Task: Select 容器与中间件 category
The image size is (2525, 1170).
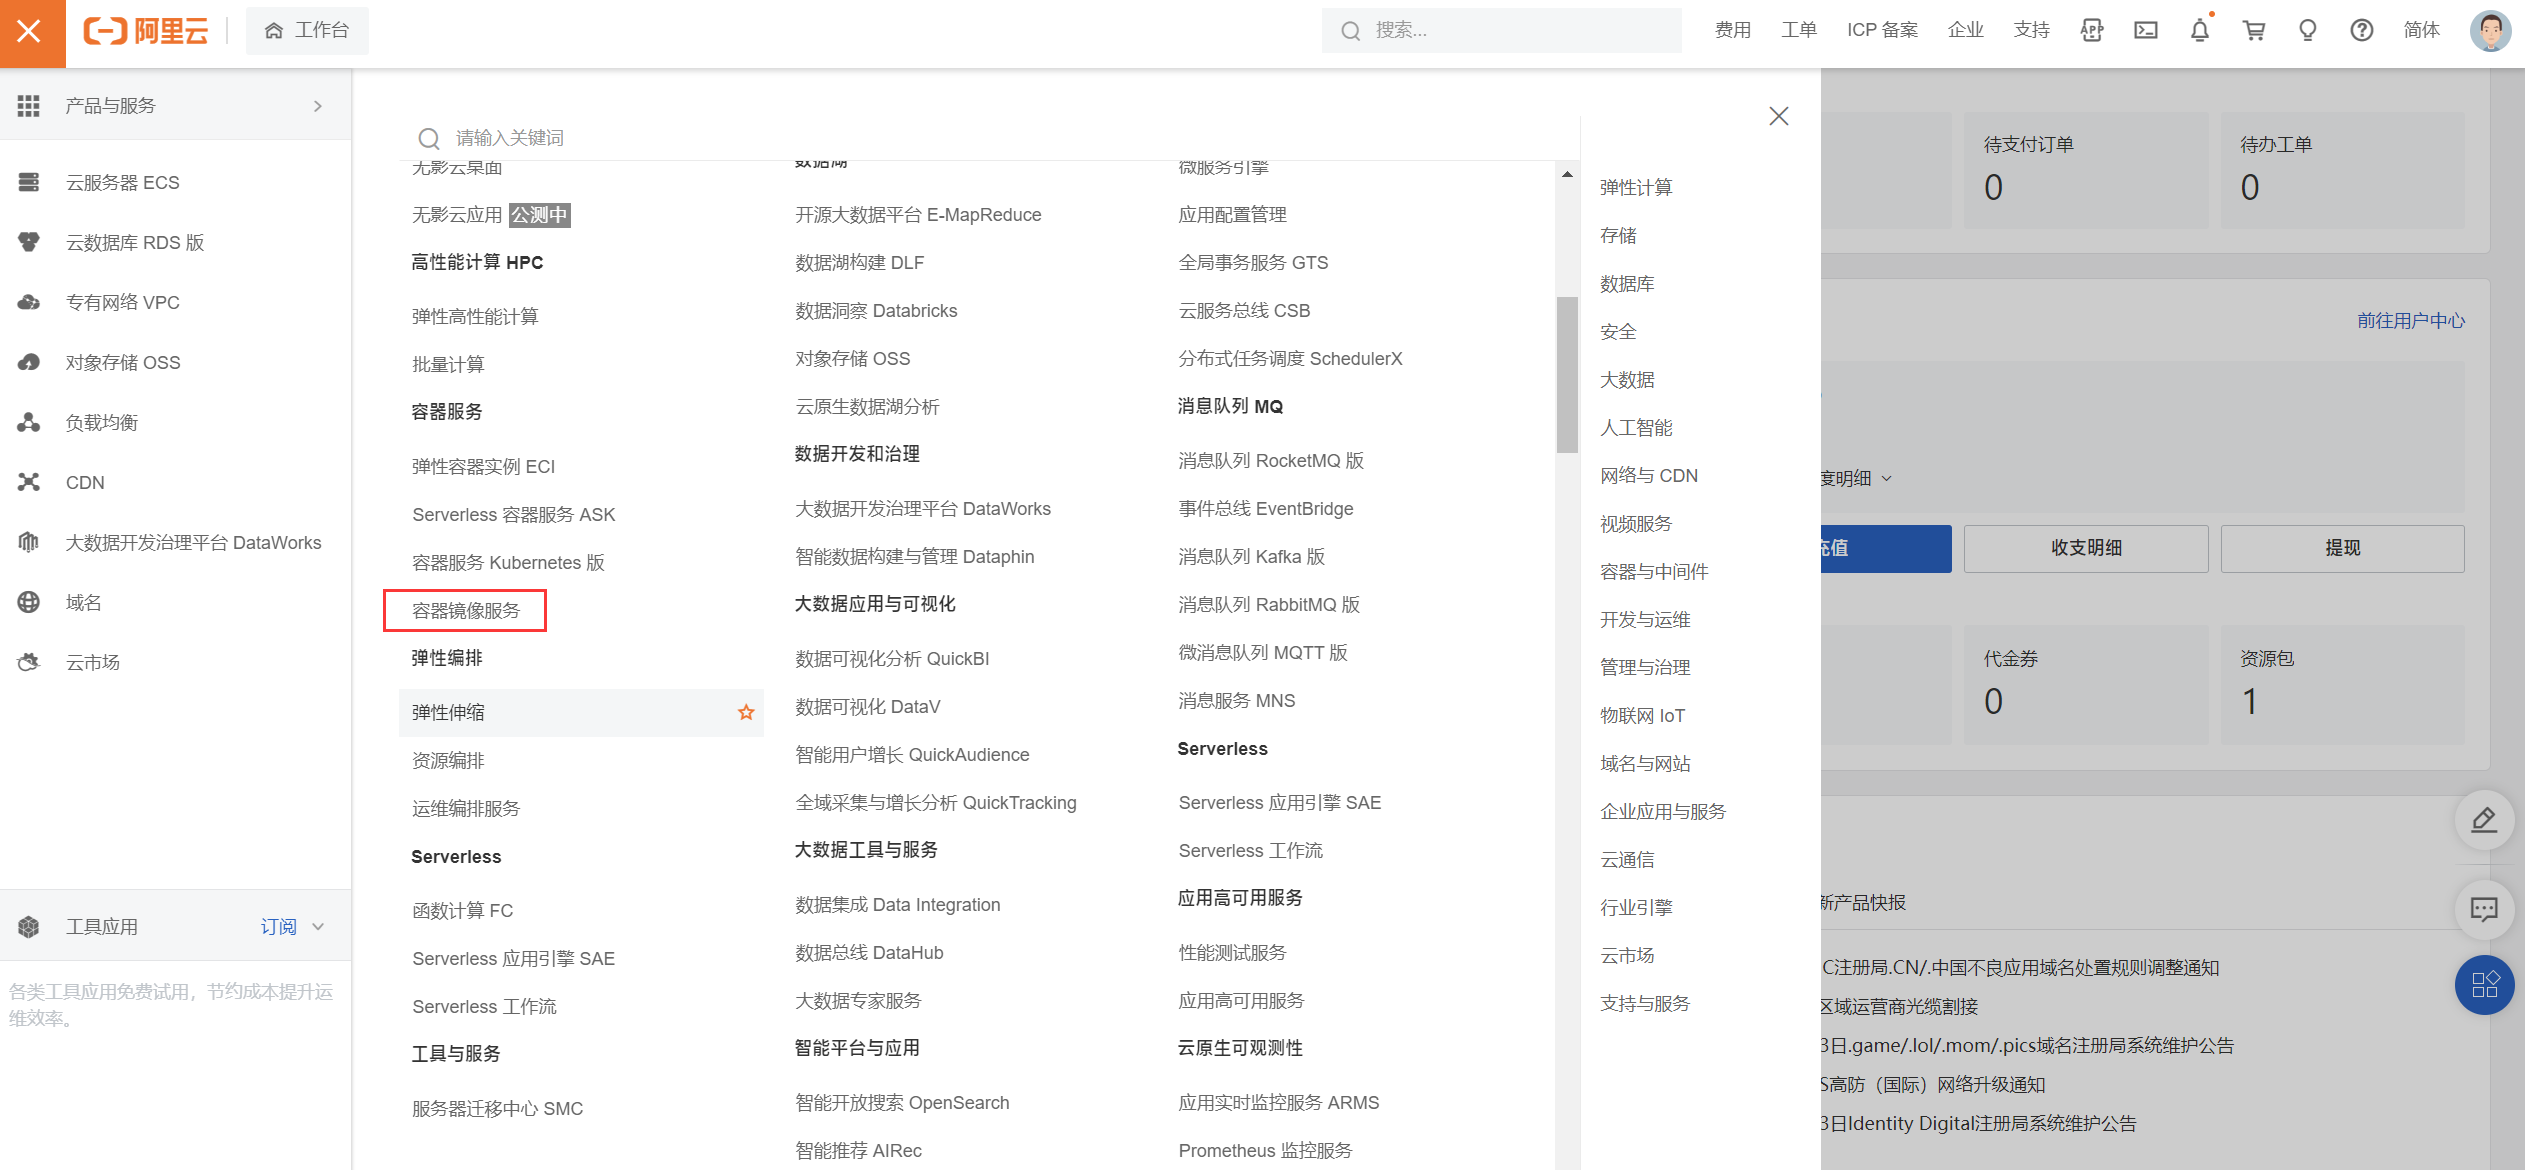Action: click(x=1654, y=571)
